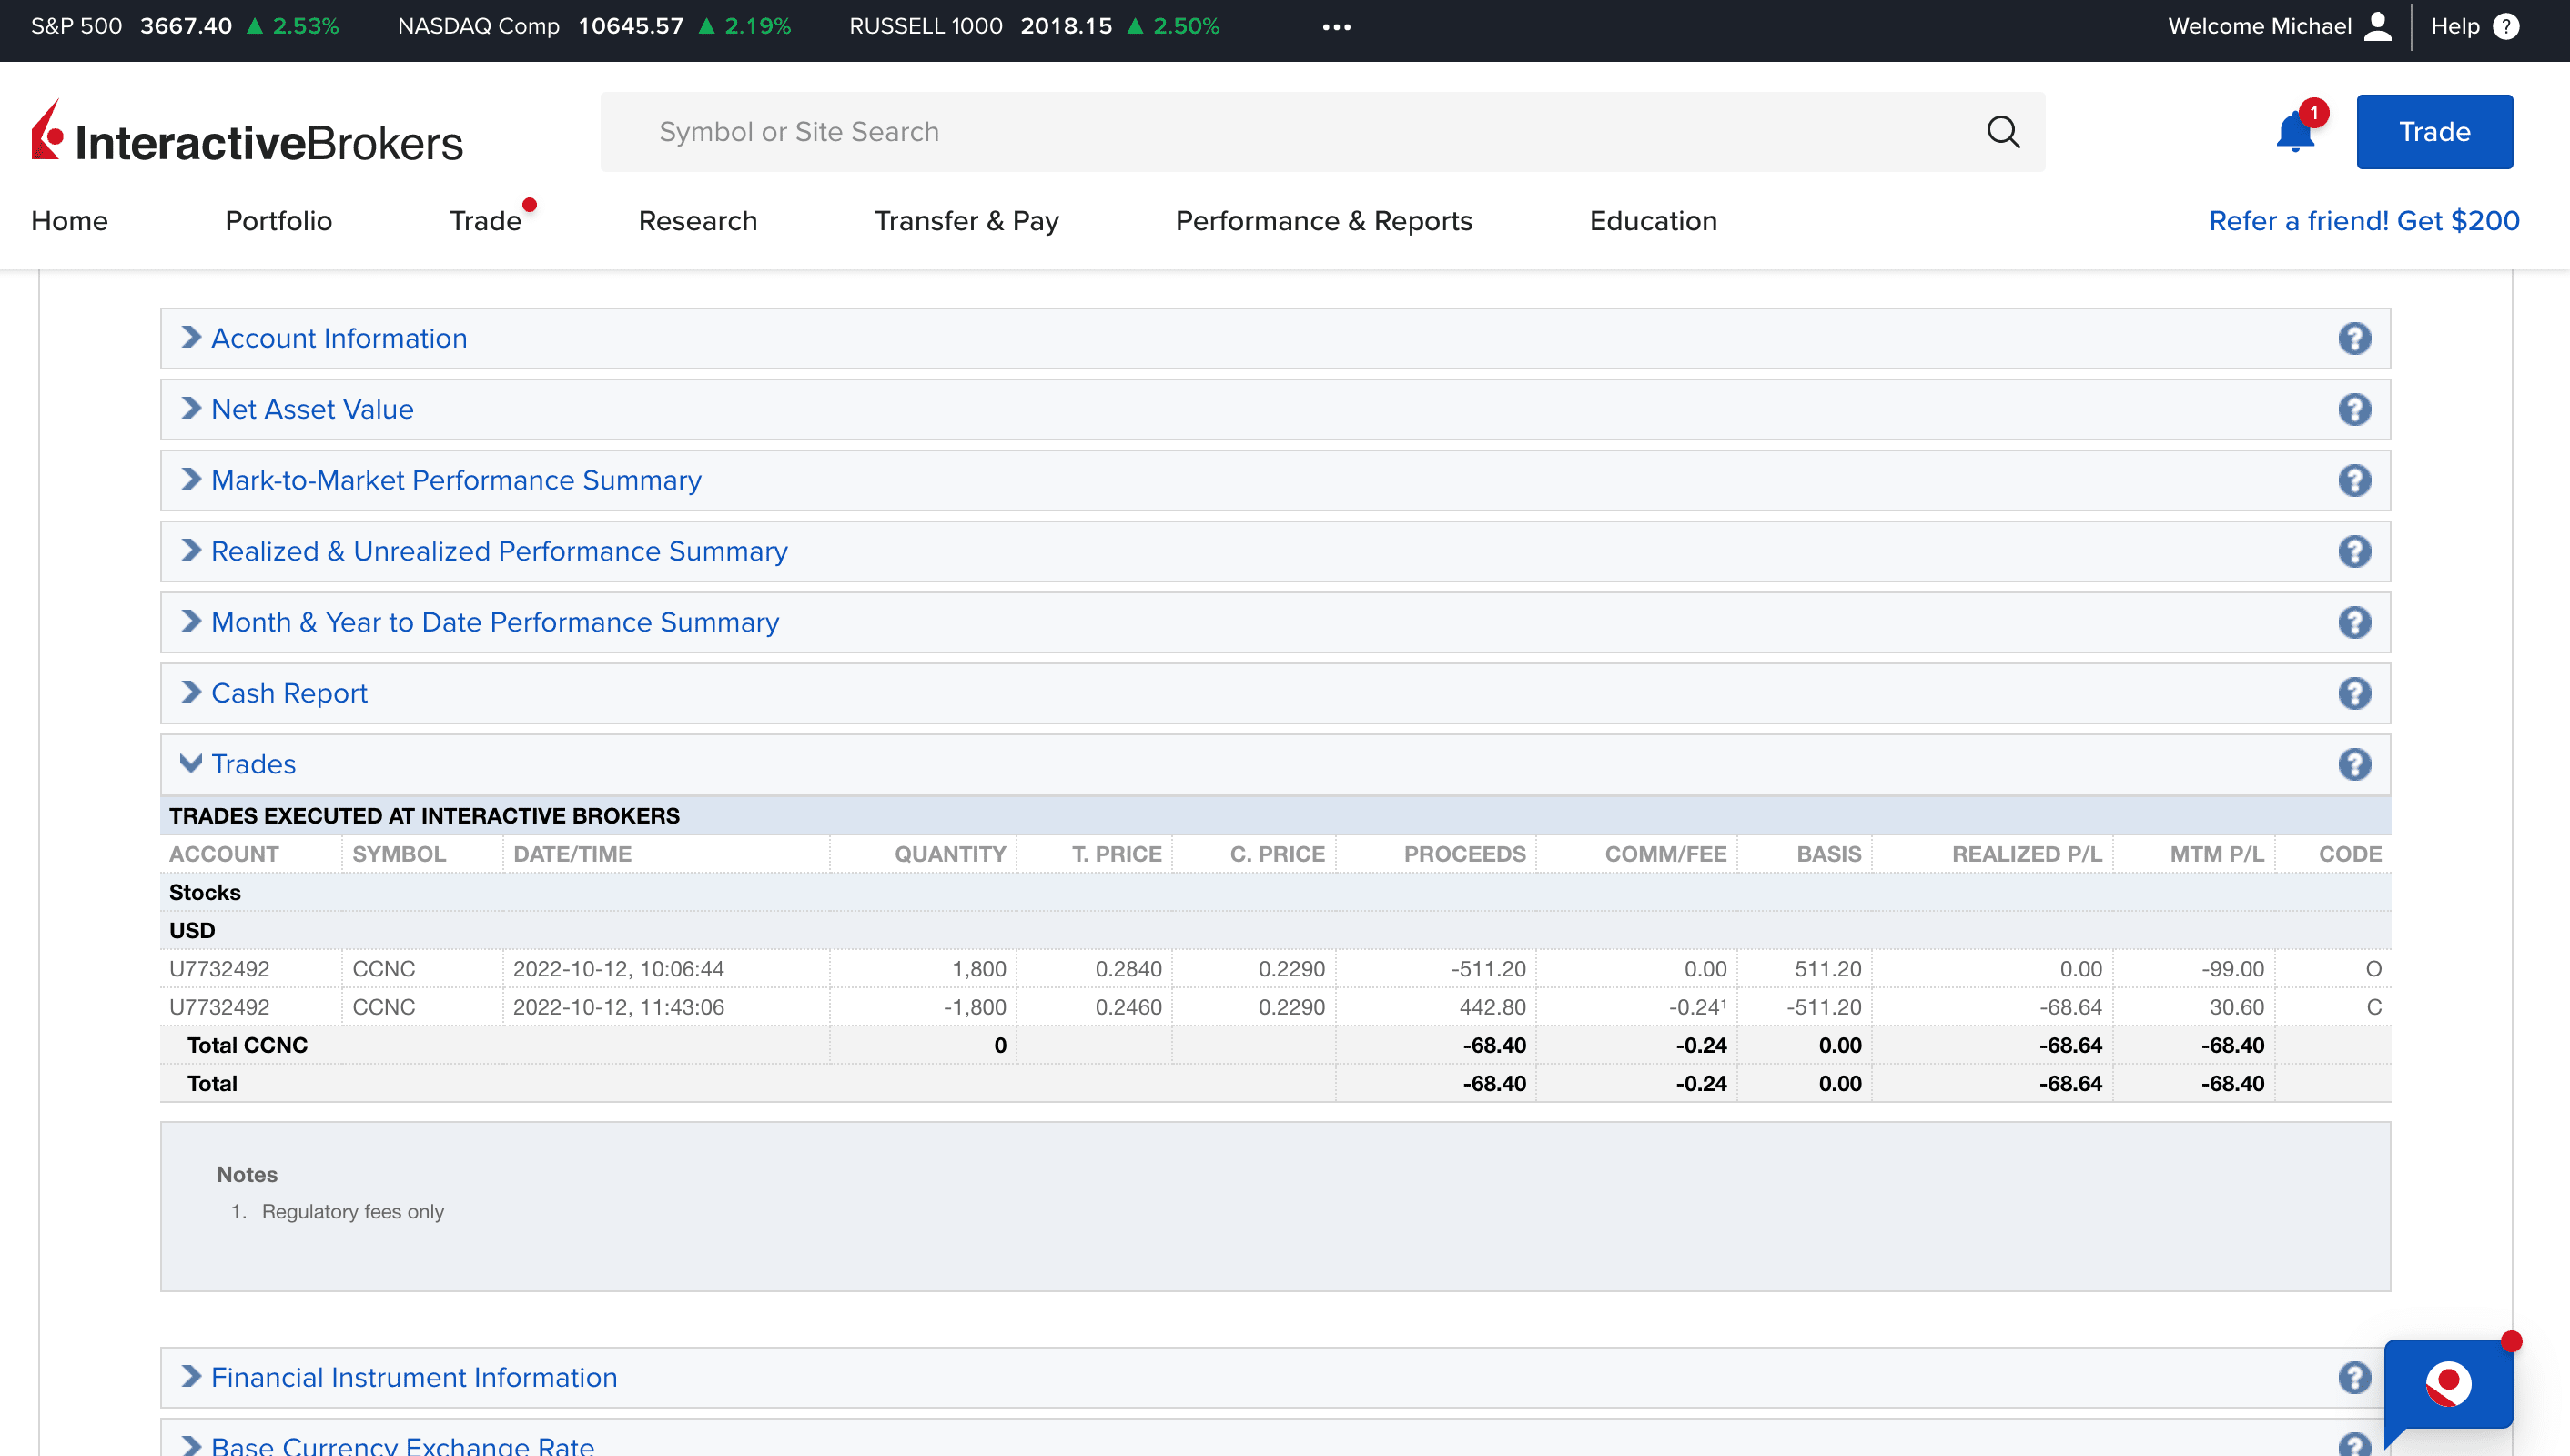Expand the Account Information section
2570x1456 pixels.
[338, 338]
